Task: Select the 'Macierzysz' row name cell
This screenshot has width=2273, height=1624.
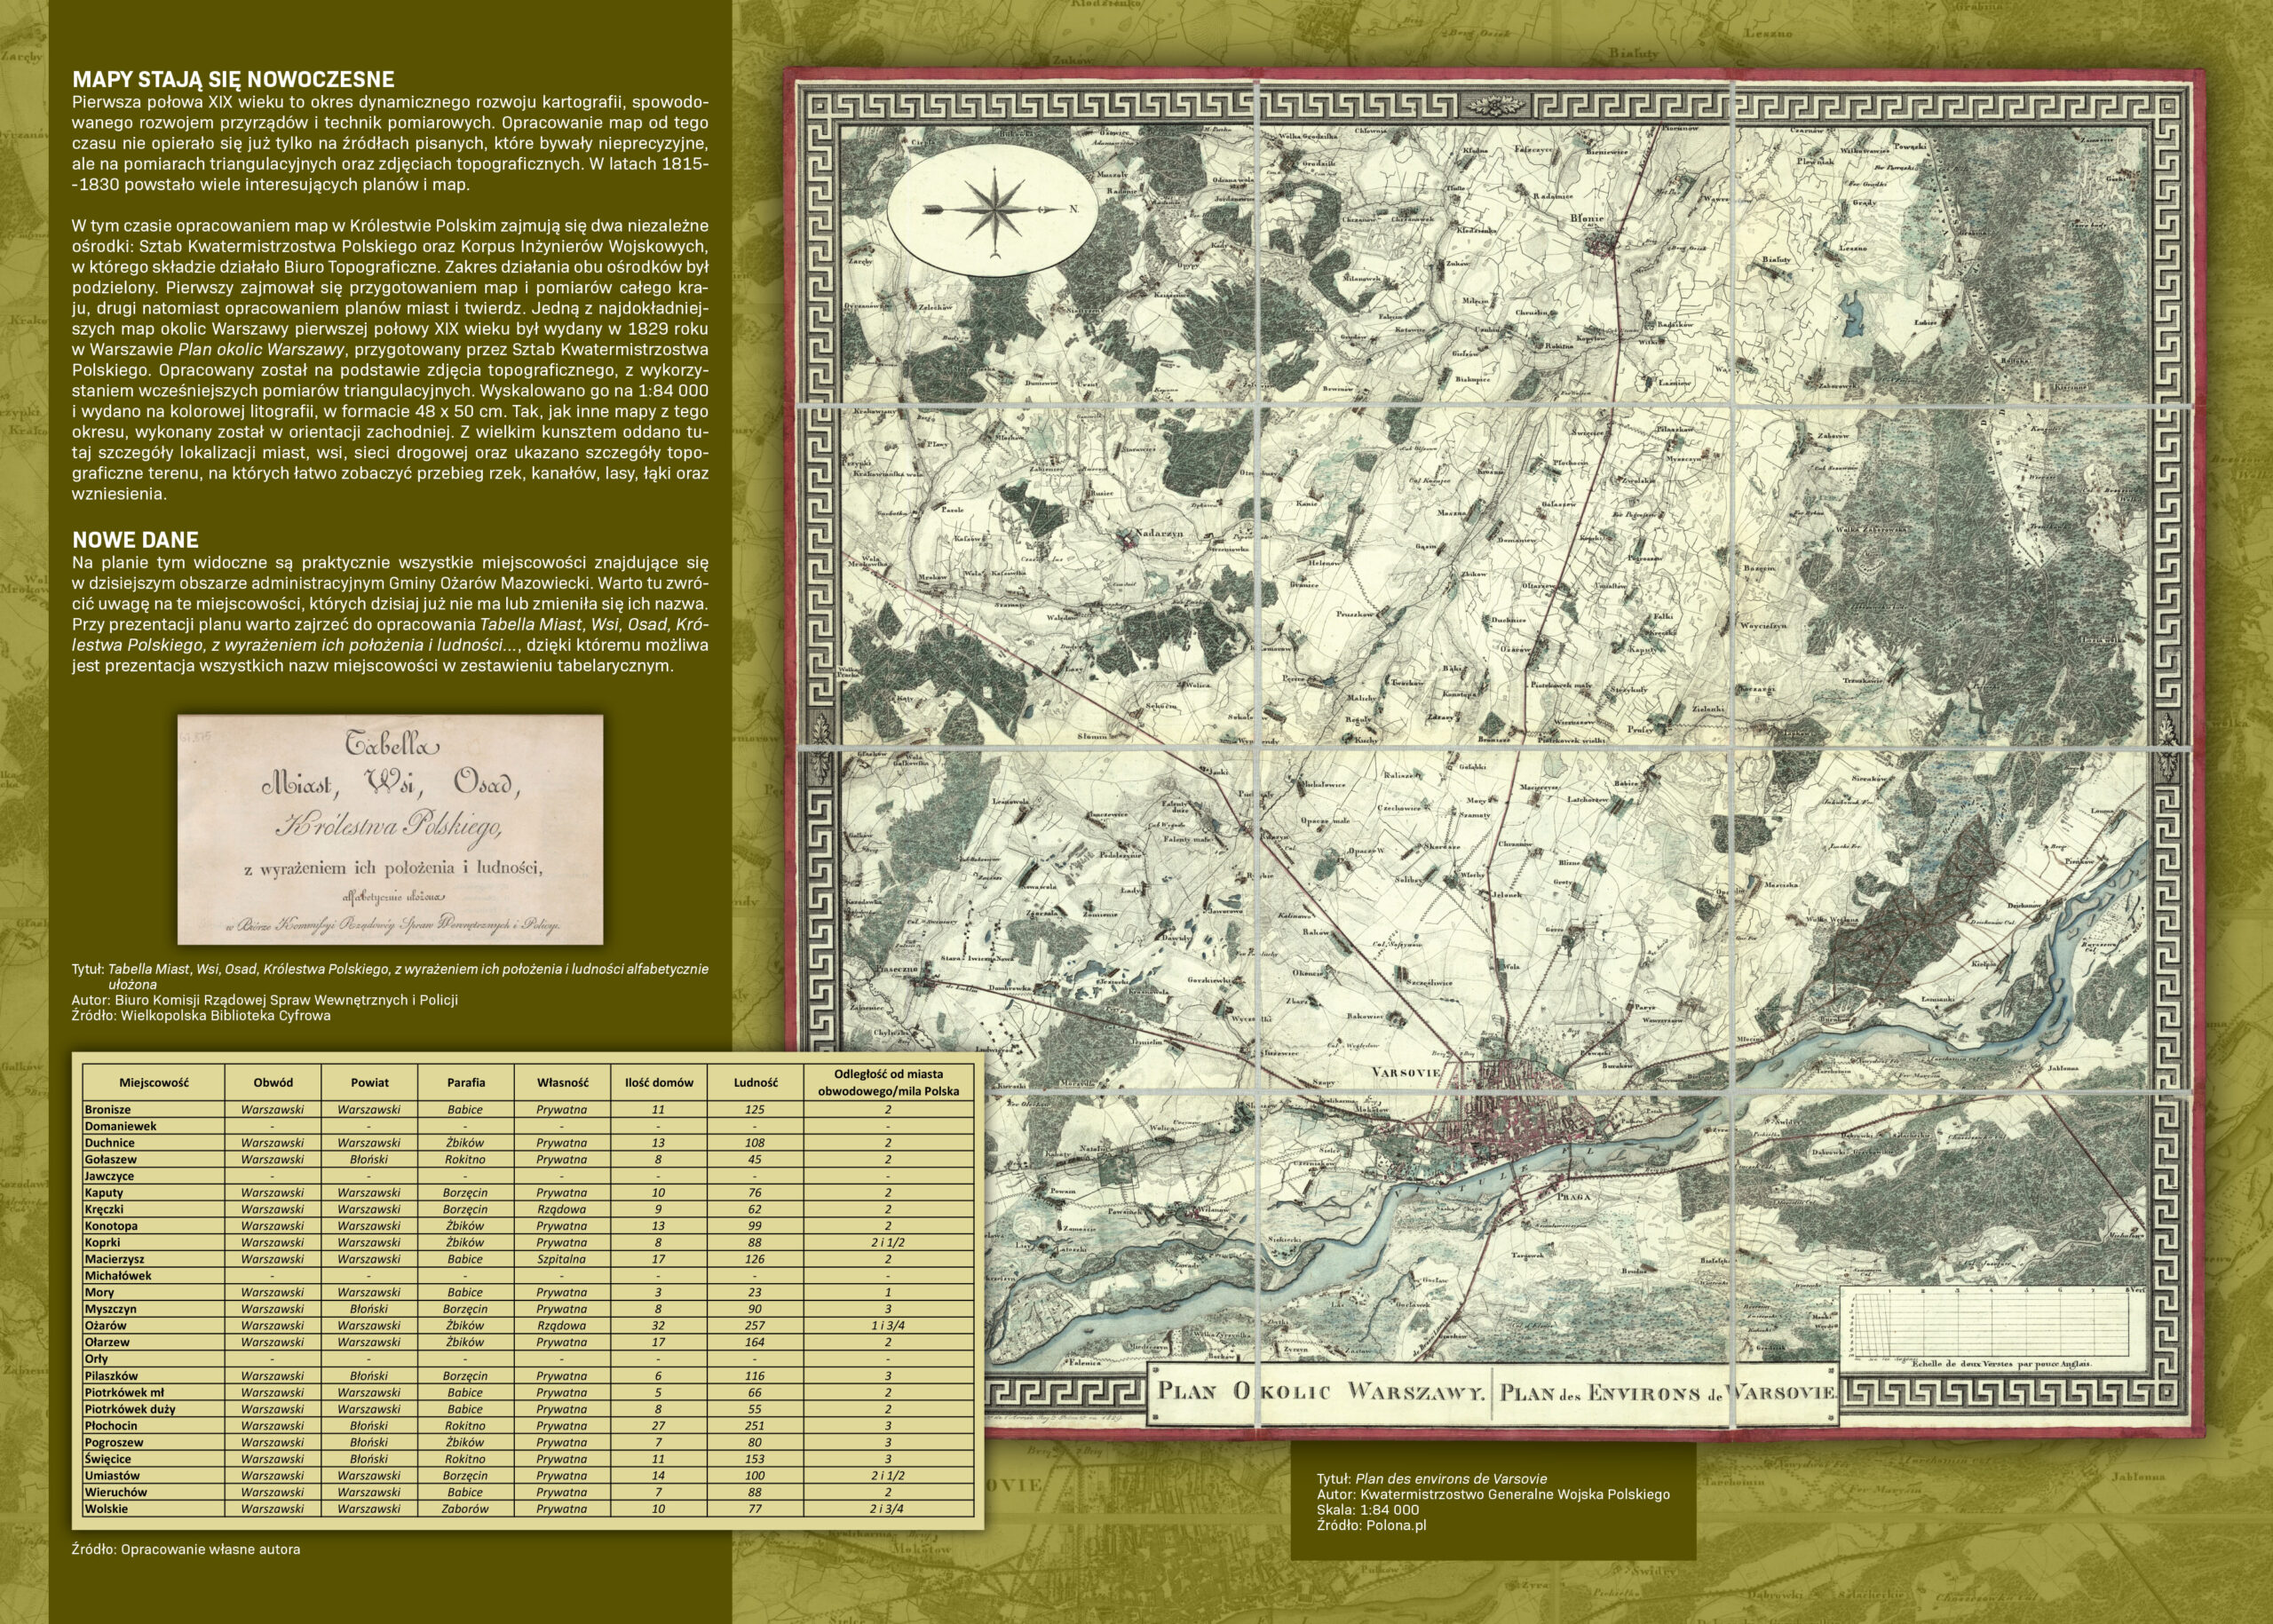Action: pyautogui.click(x=154, y=1259)
